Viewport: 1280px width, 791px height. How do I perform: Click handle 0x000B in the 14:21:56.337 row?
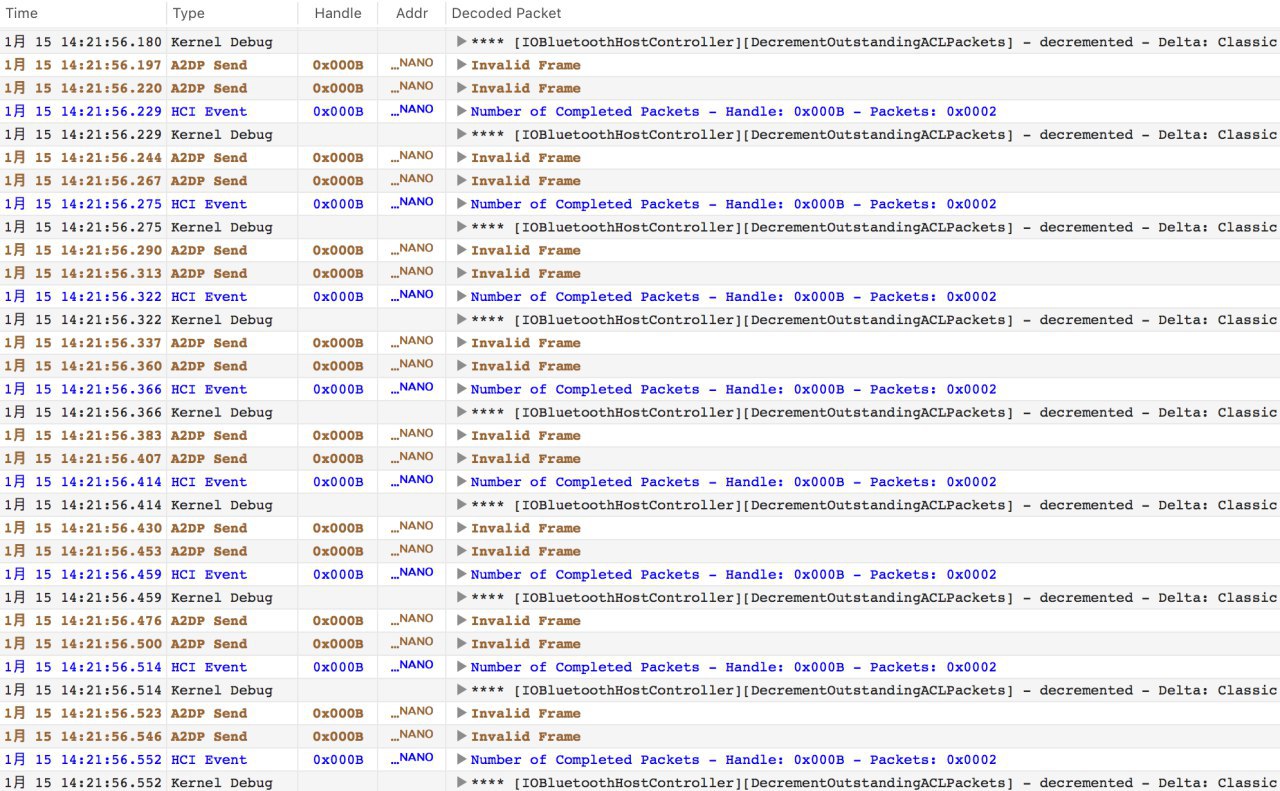tap(338, 343)
